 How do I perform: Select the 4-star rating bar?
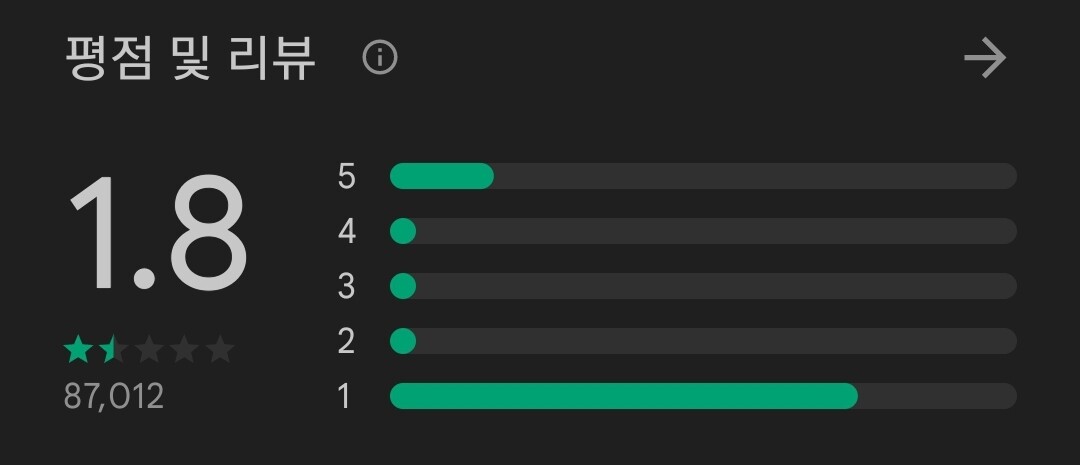(x=702, y=231)
